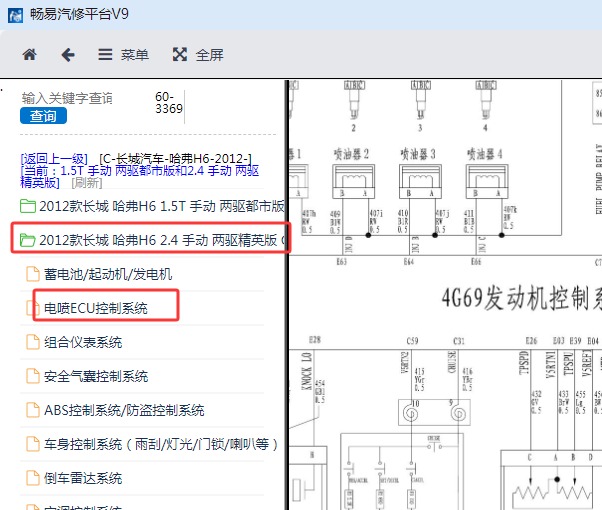Click the C31 connector label
This screenshot has width=602, height=510.
pos(459,341)
